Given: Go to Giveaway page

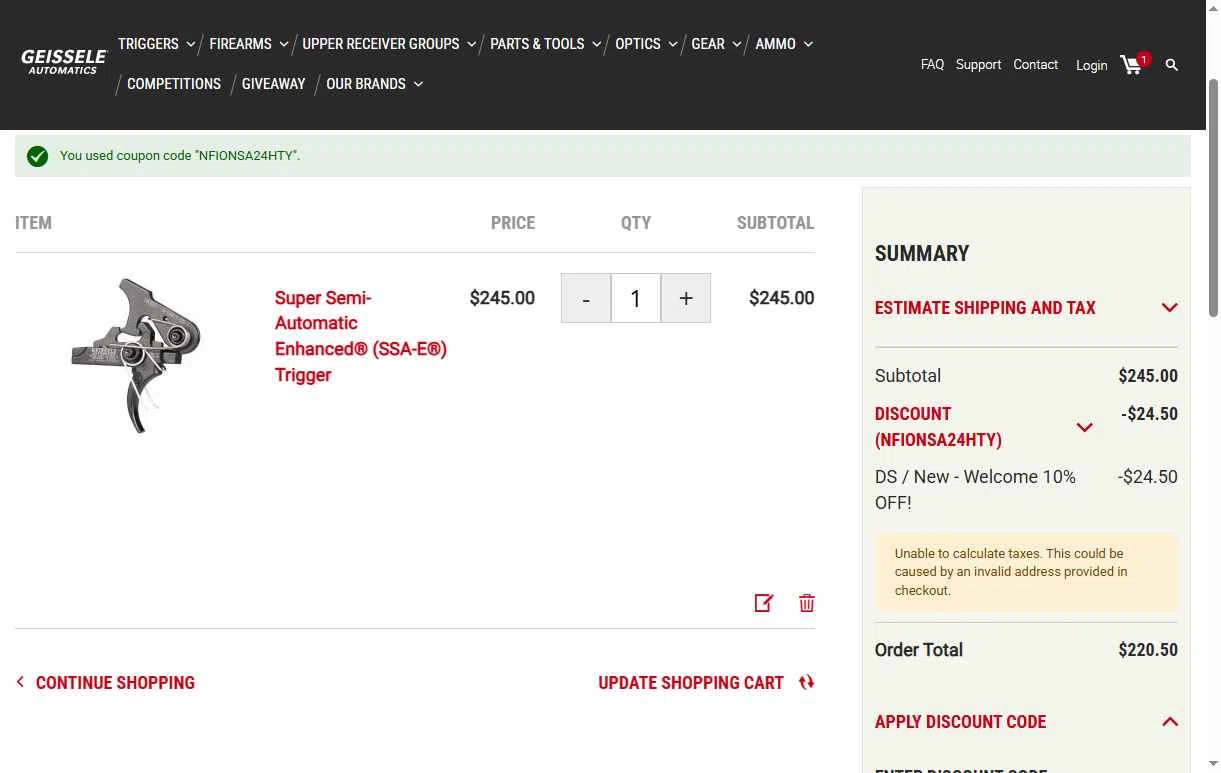Looking at the screenshot, I should (x=273, y=84).
